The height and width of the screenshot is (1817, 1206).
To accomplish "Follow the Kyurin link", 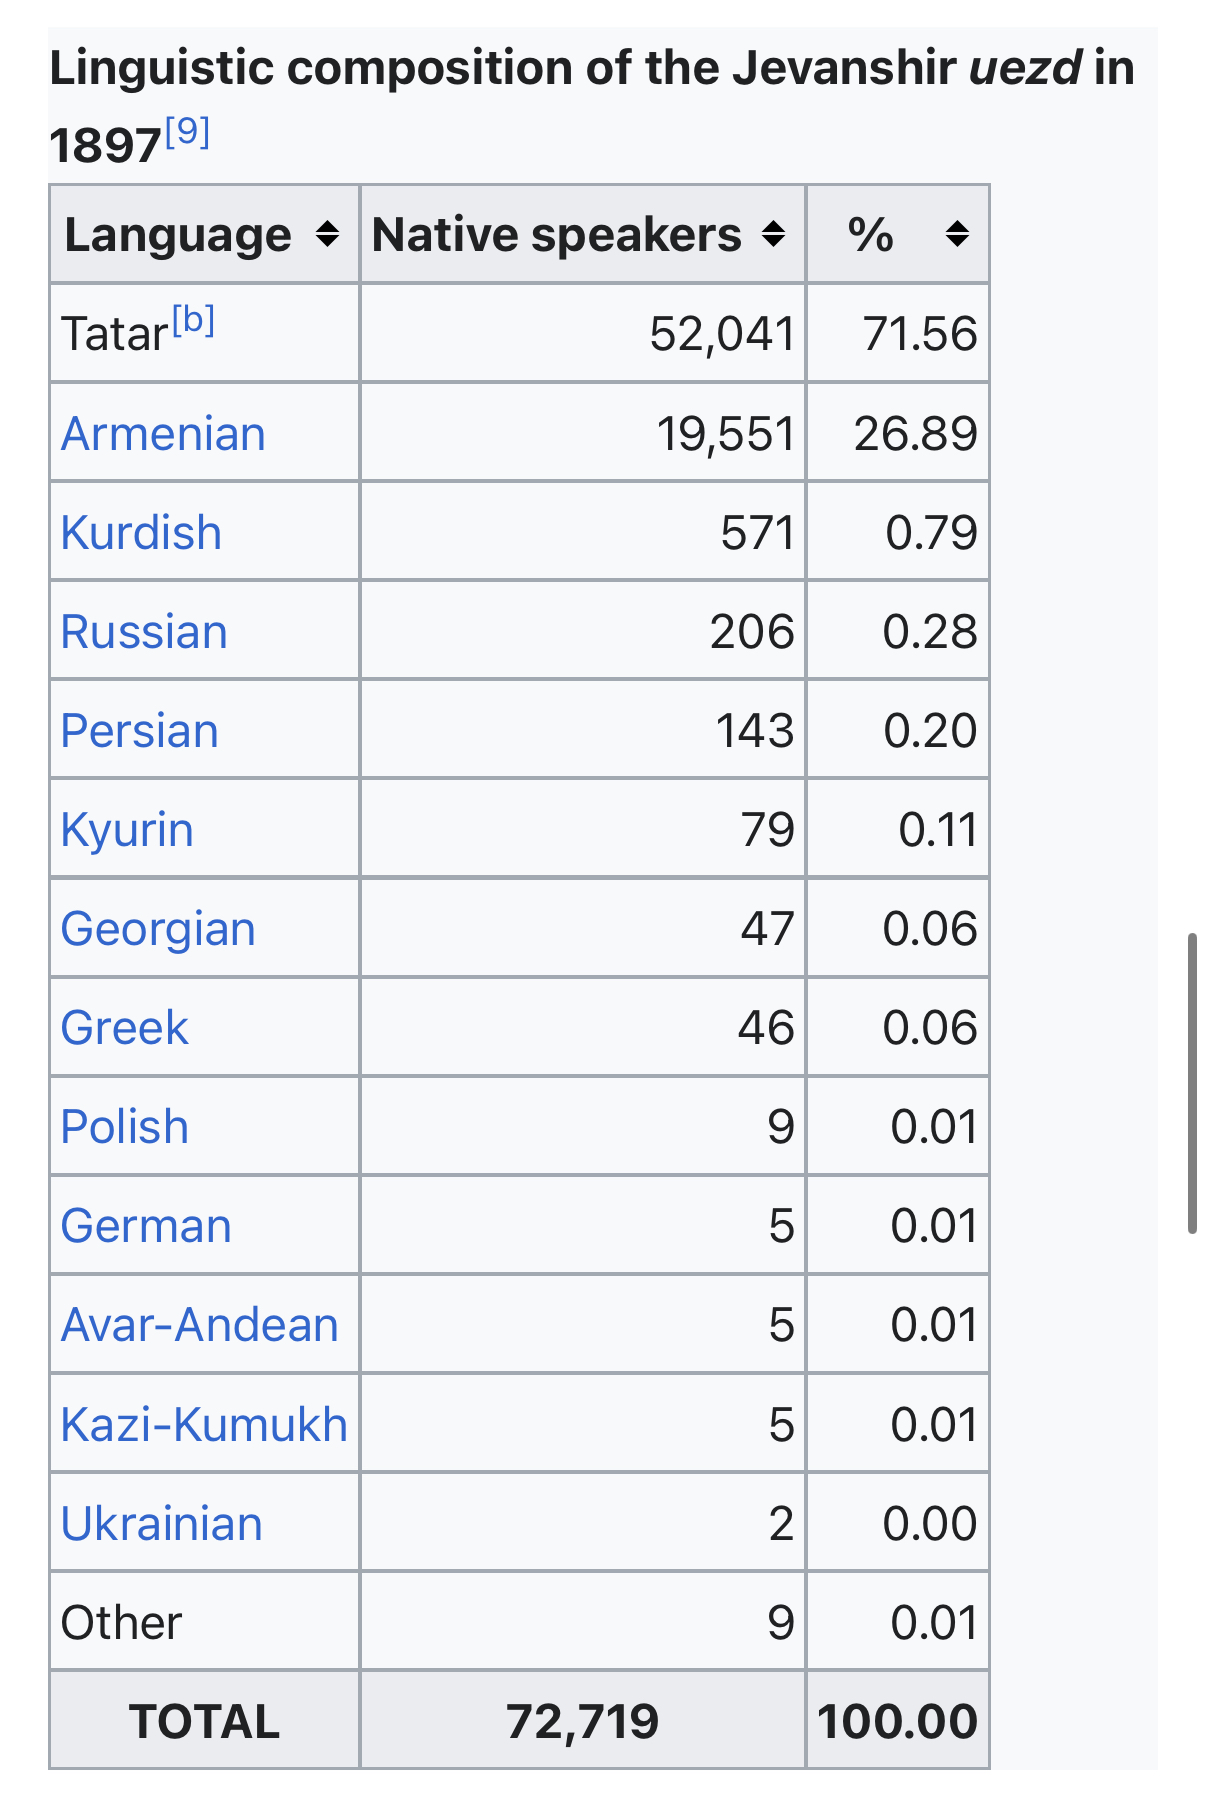I will (127, 830).
